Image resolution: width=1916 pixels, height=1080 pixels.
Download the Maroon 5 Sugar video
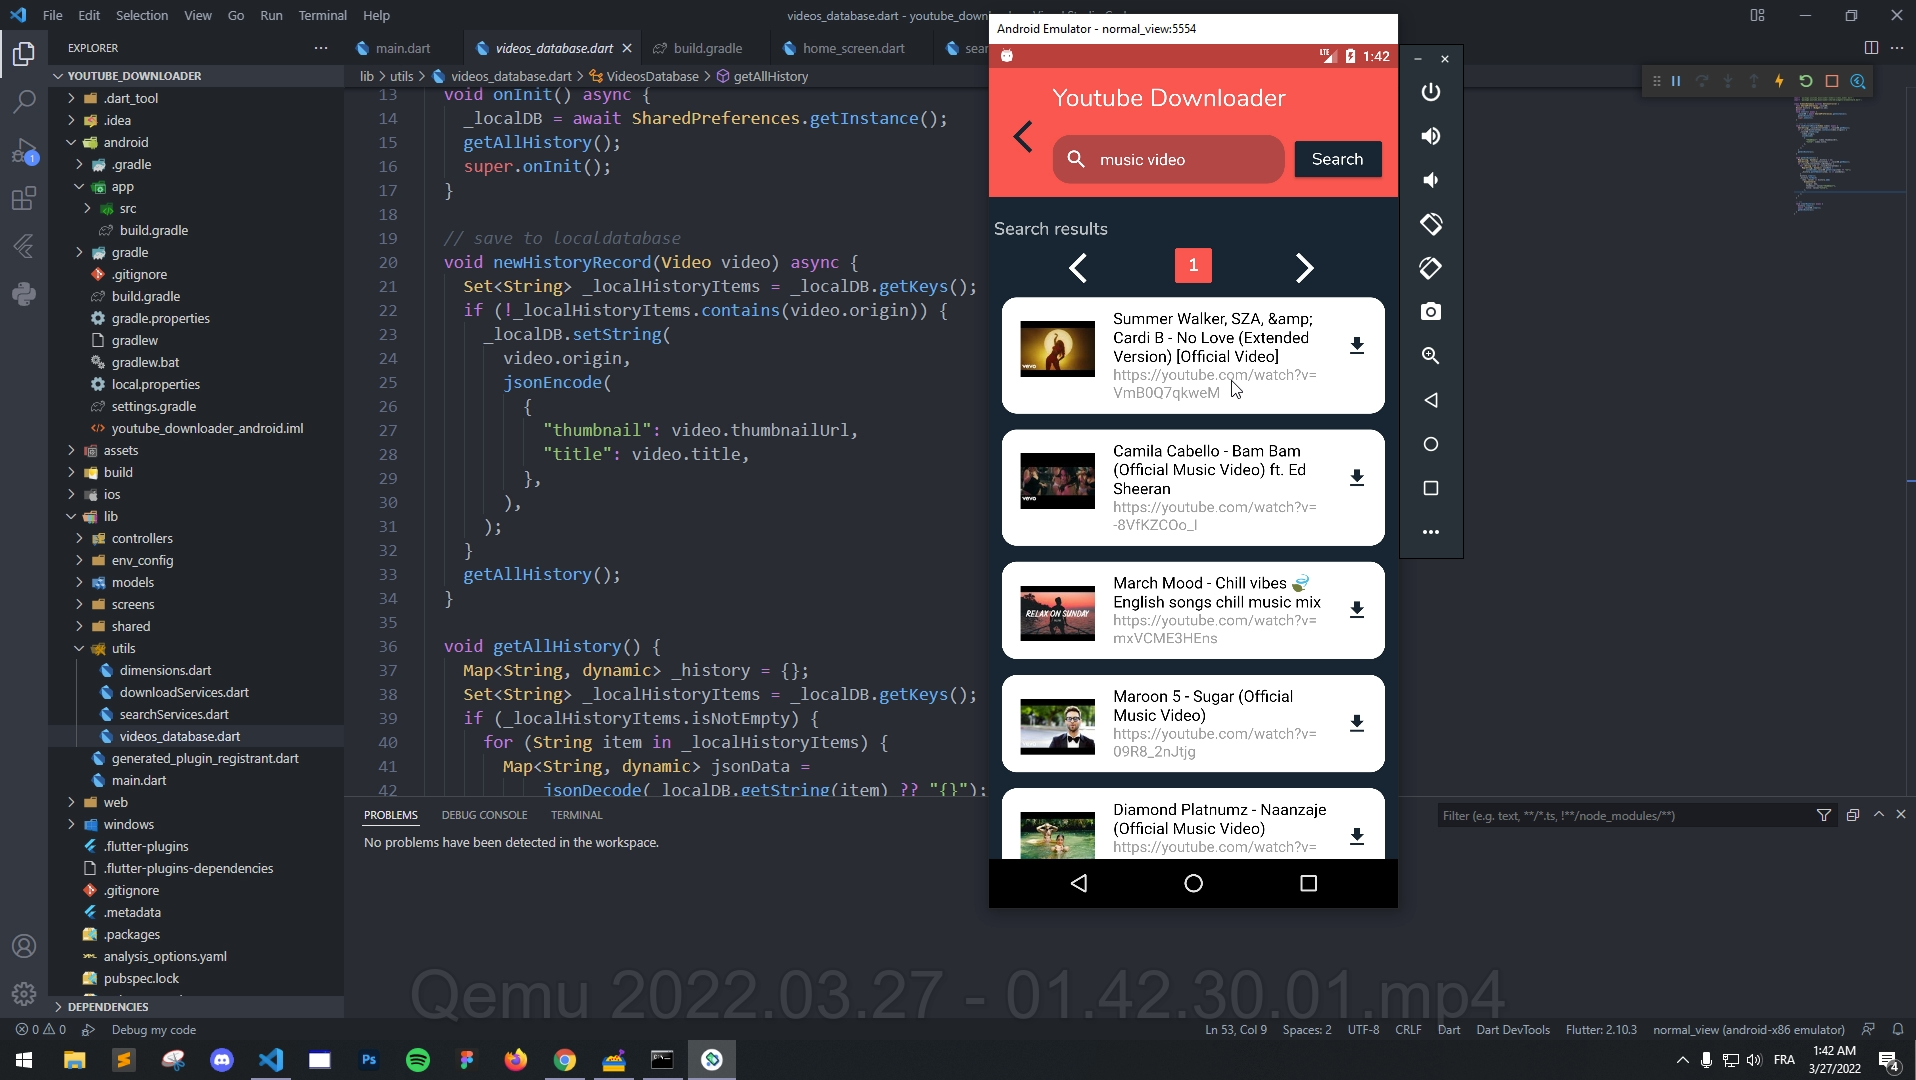point(1357,723)
